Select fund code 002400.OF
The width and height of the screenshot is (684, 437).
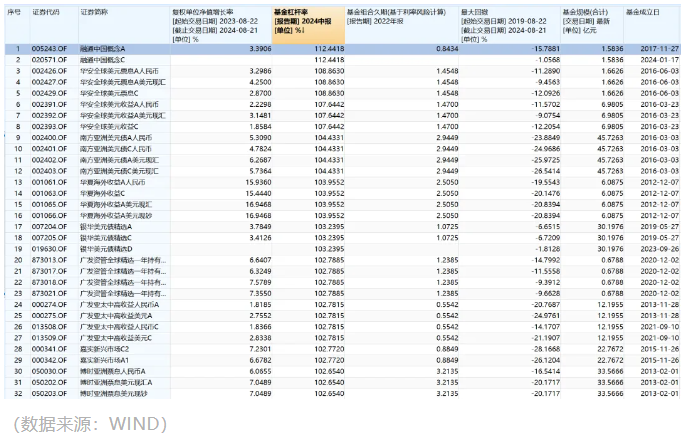[49, 138]
